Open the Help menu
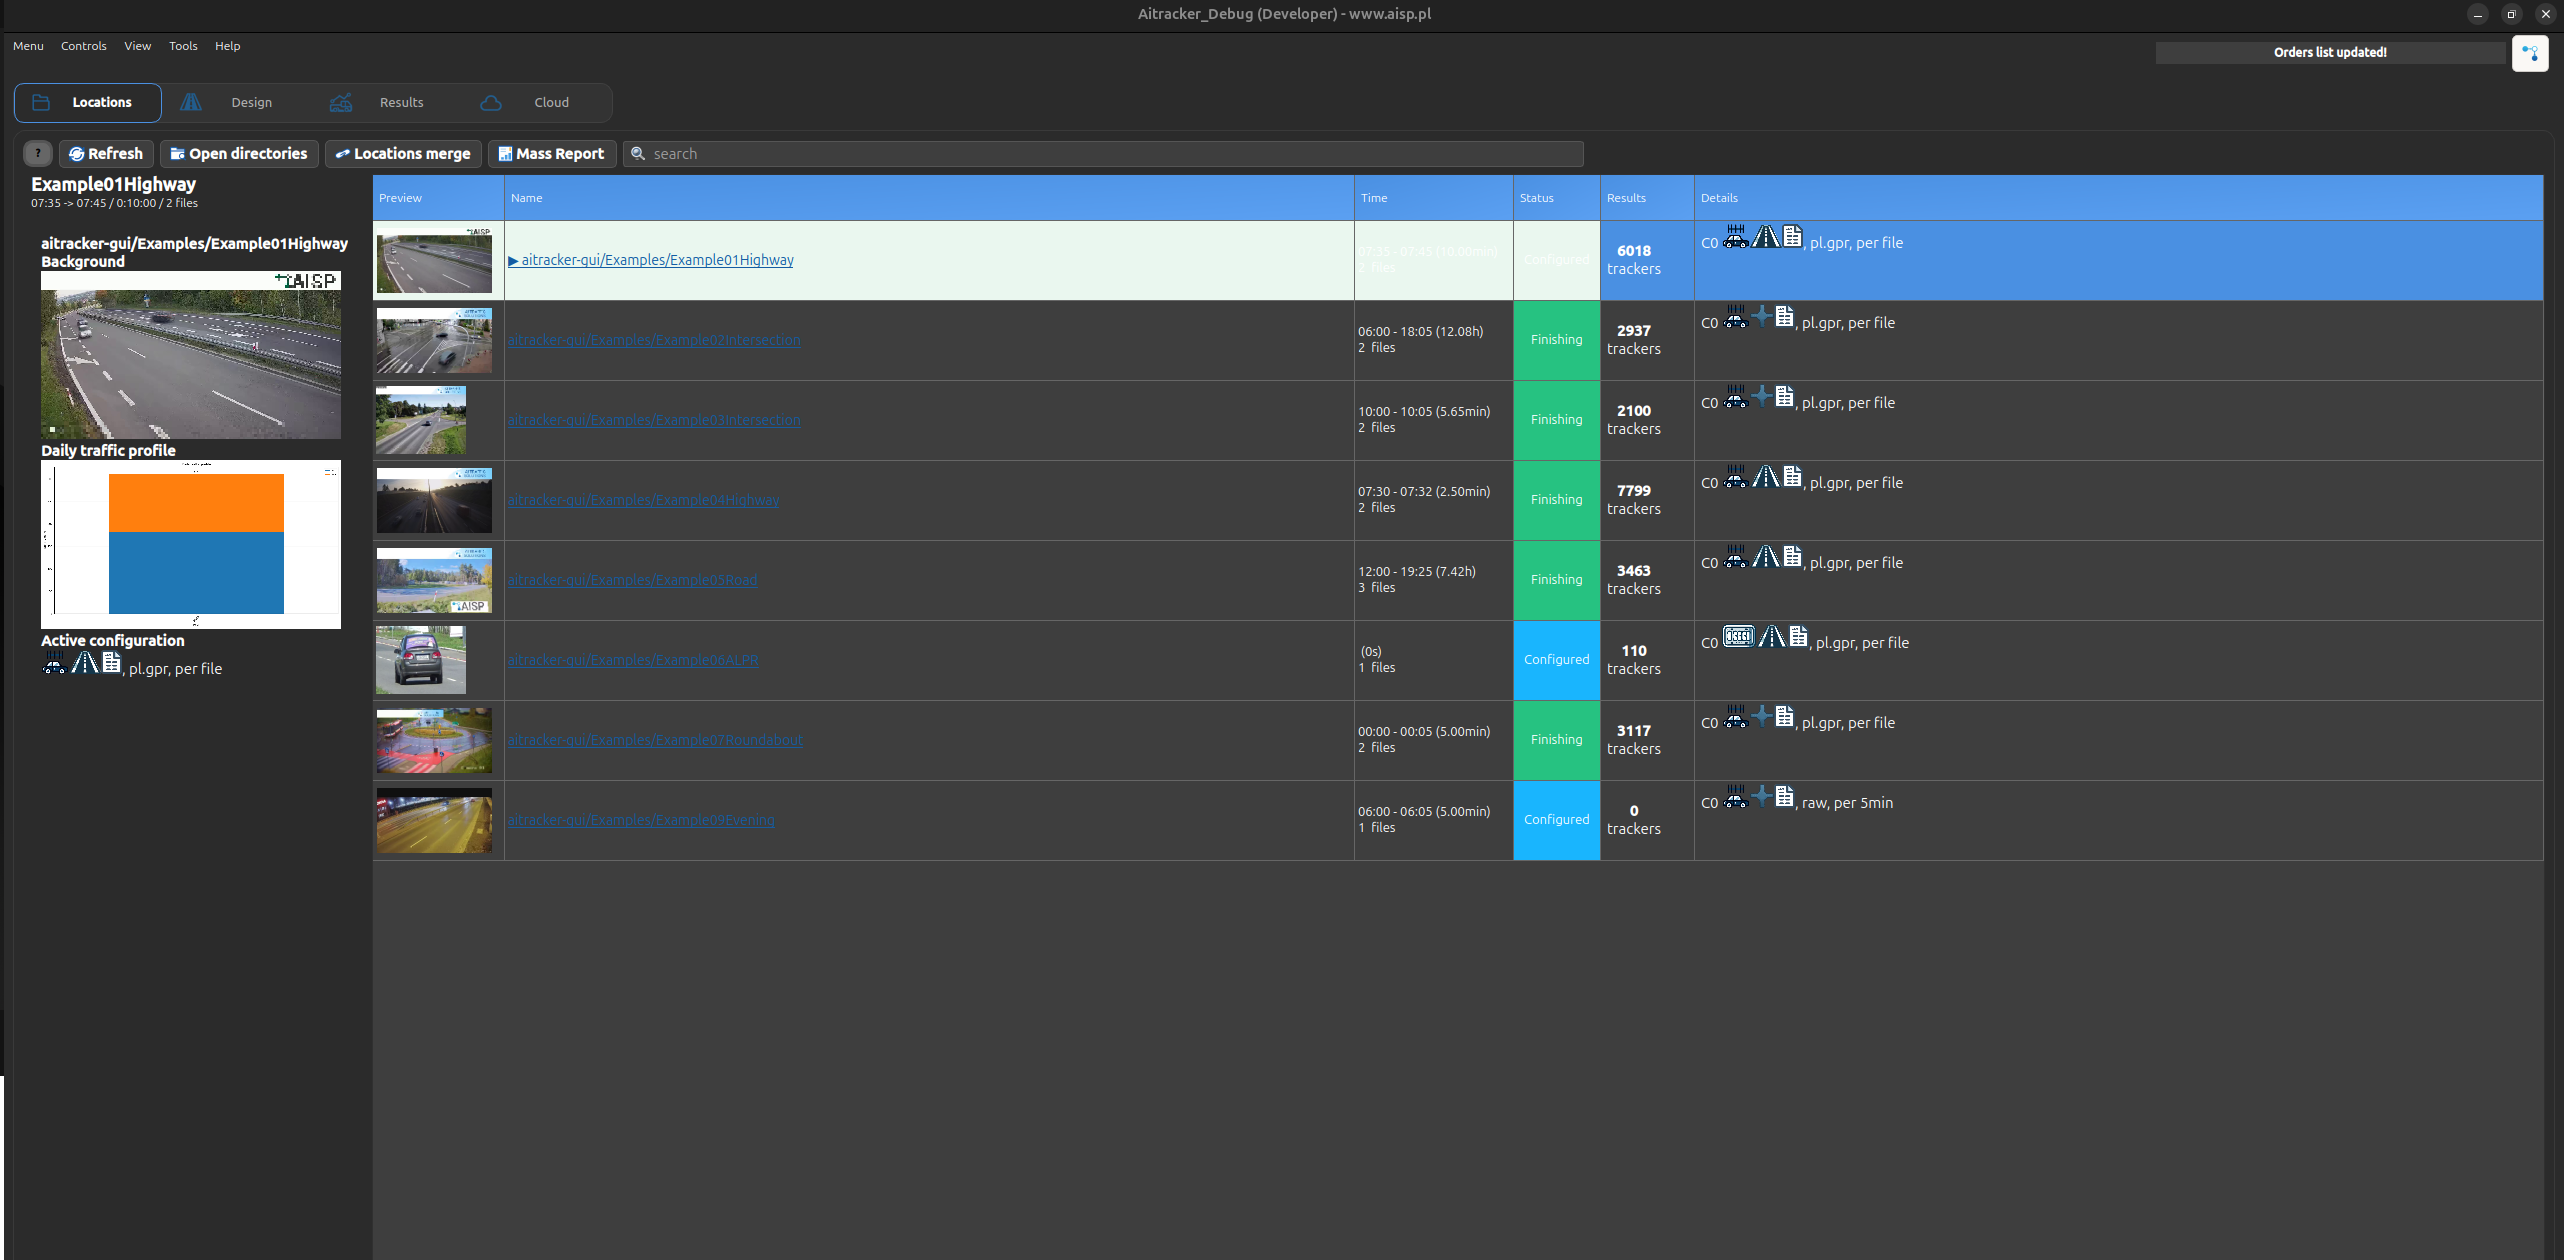2564x1260 pixels. (227, 46)
